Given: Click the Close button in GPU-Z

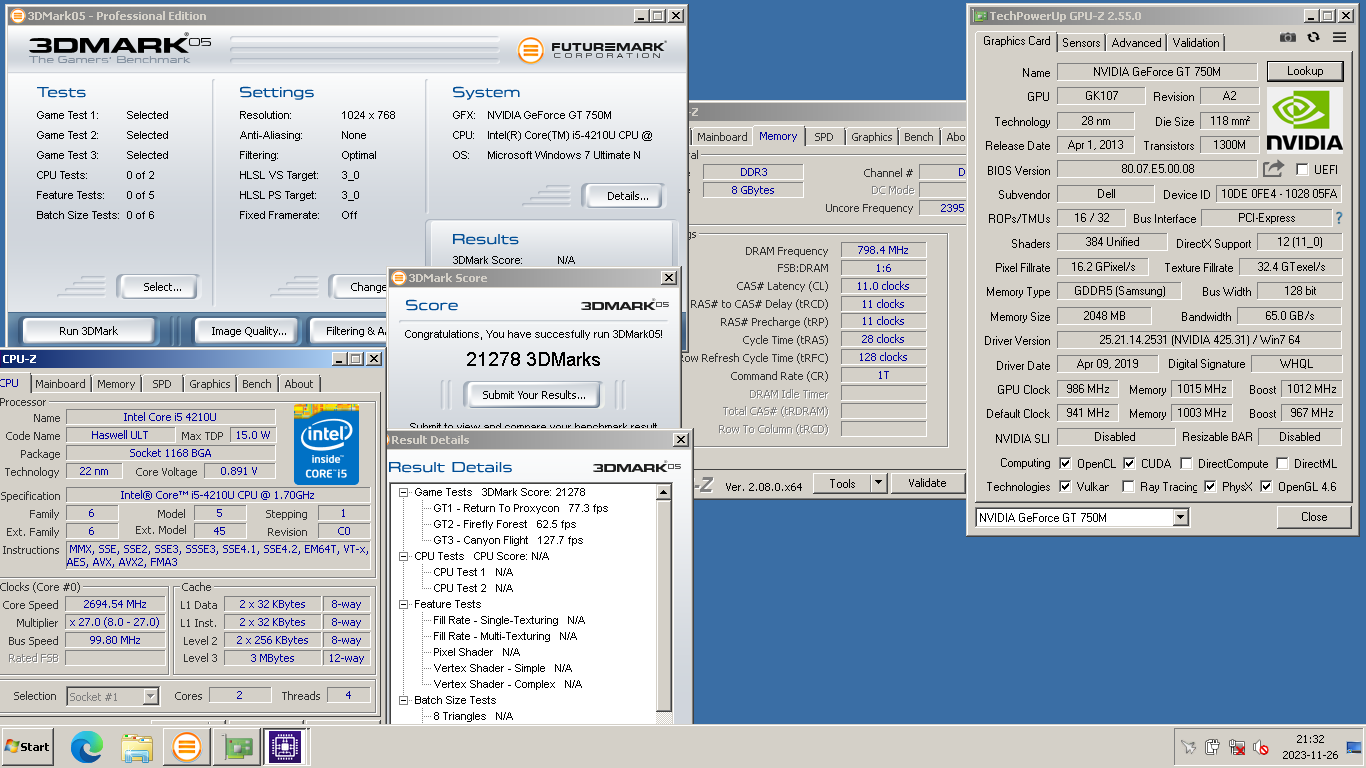Looking at the screenshot, I should point(1314,517).
